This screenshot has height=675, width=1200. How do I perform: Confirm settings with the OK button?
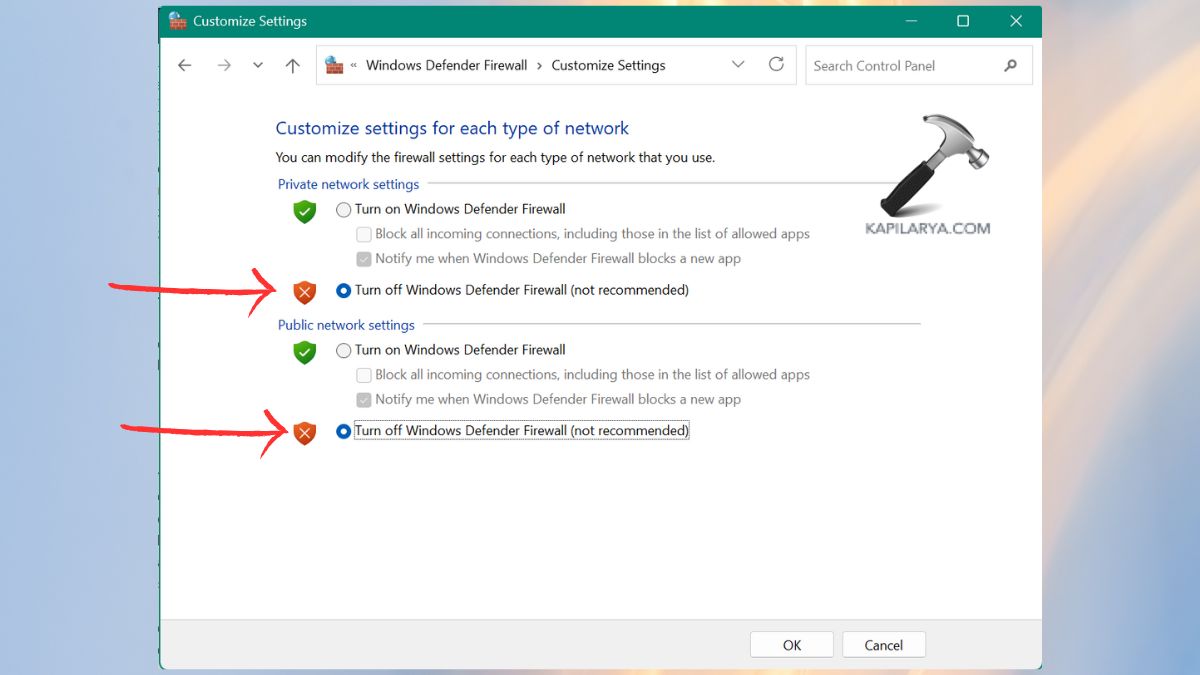[x=791, y=644]
